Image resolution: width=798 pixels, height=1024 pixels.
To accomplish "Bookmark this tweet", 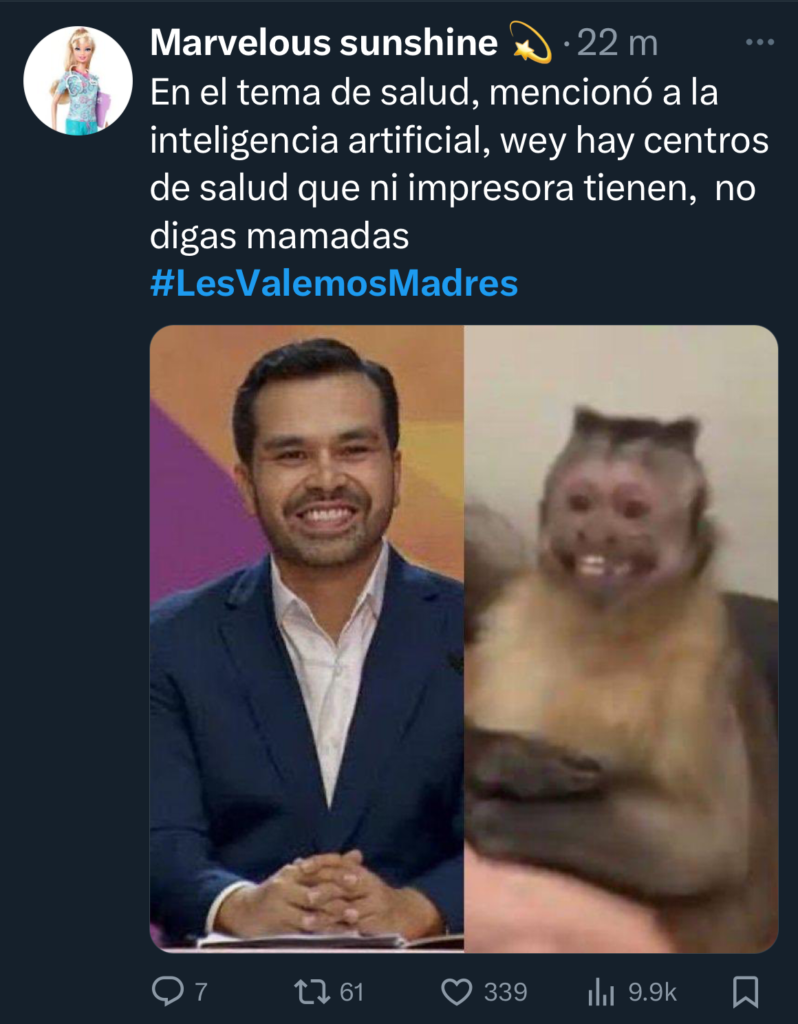I will [x=745, y=991].
